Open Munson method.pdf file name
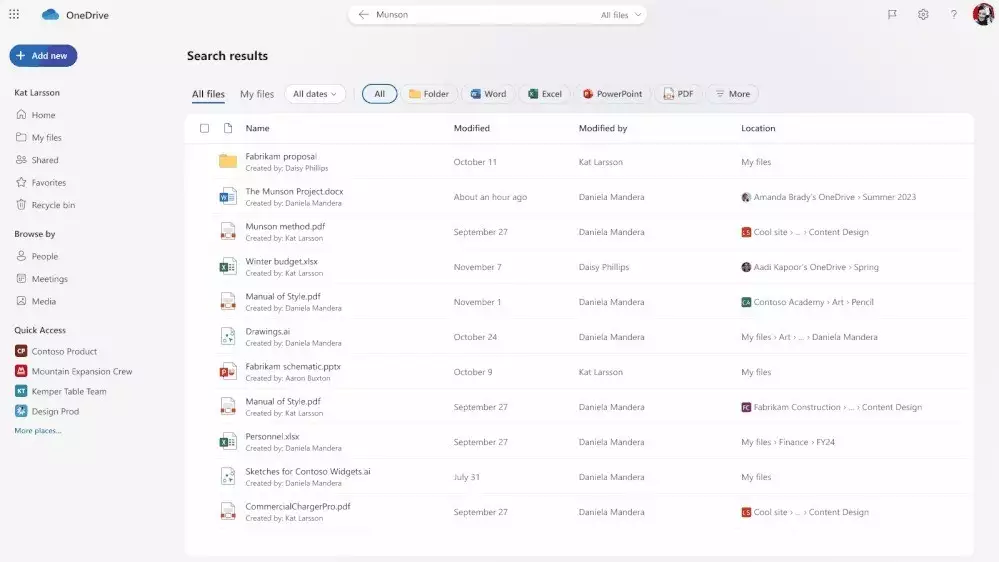 pos(285,226)
